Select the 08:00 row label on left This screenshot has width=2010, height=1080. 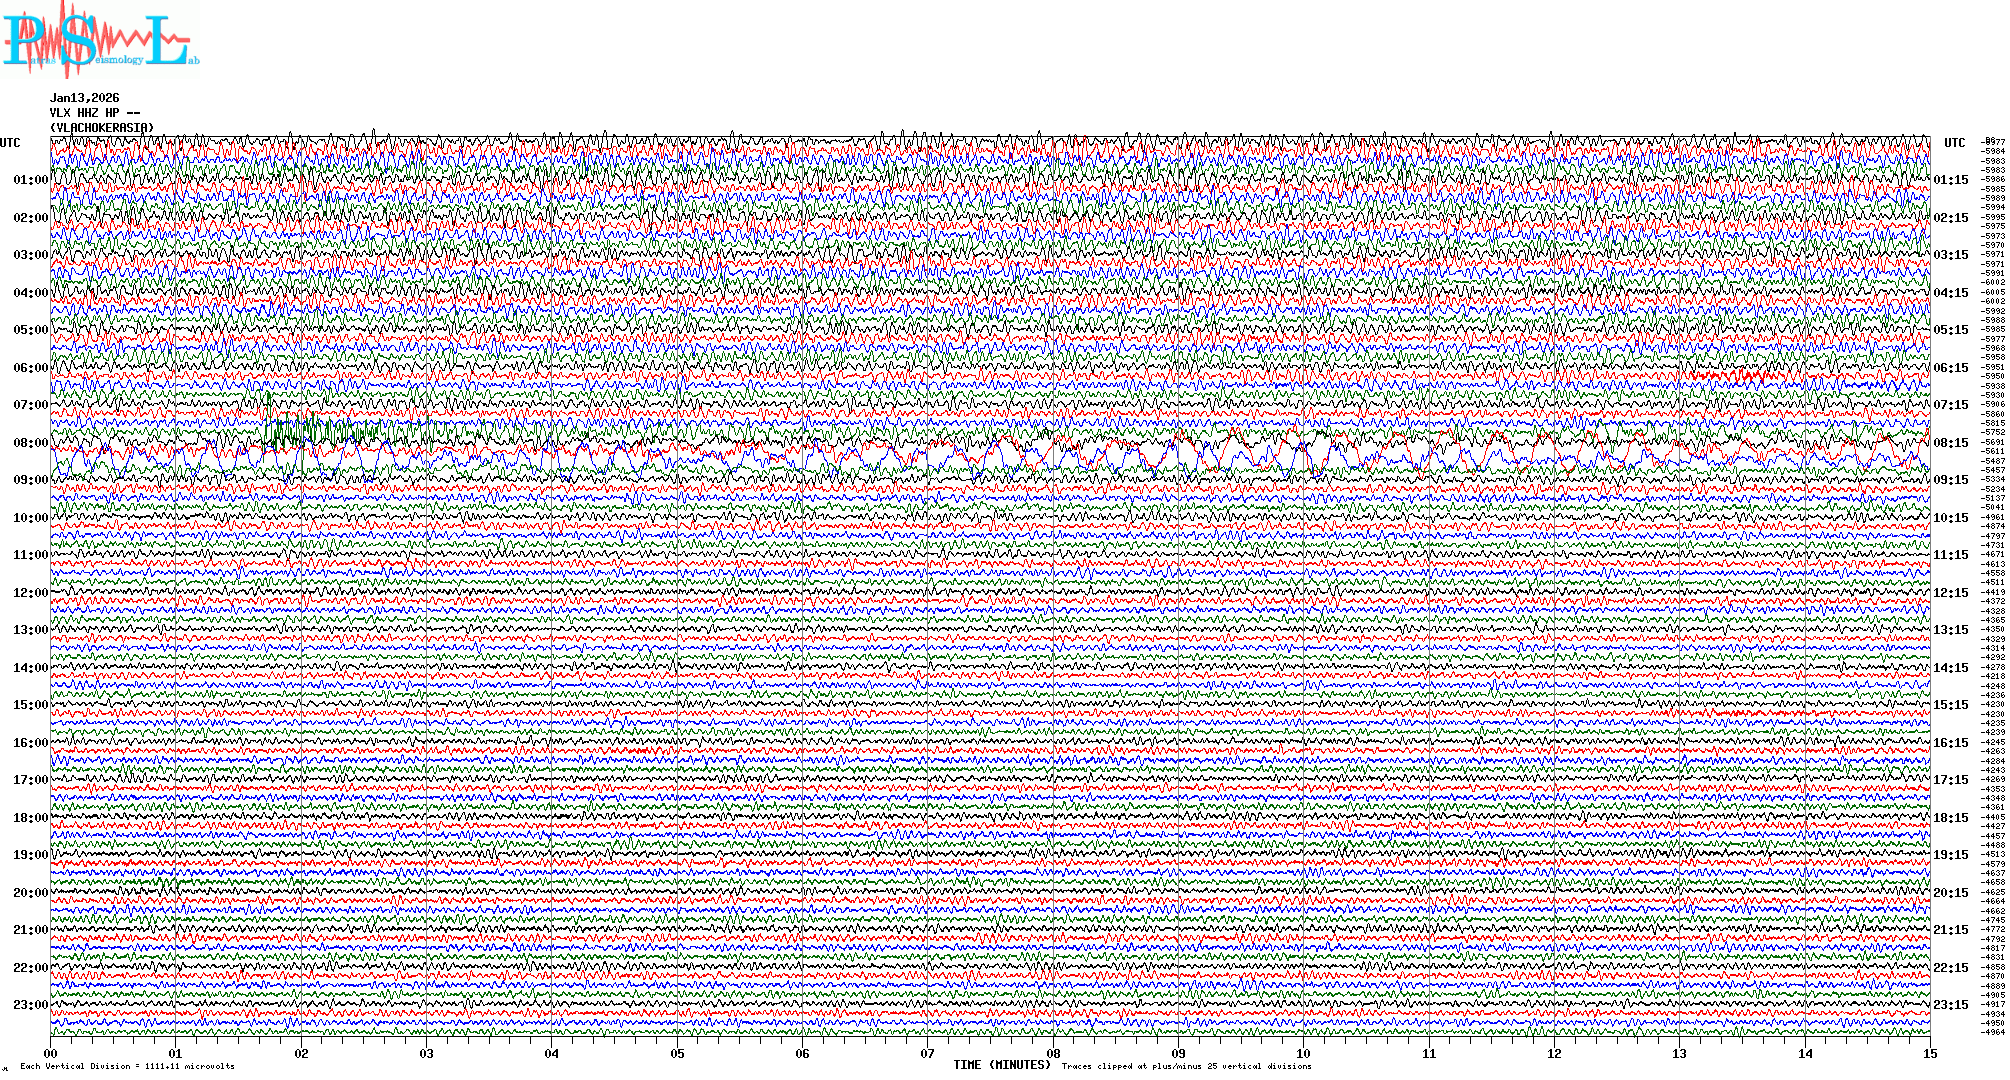tap(30, 443)
